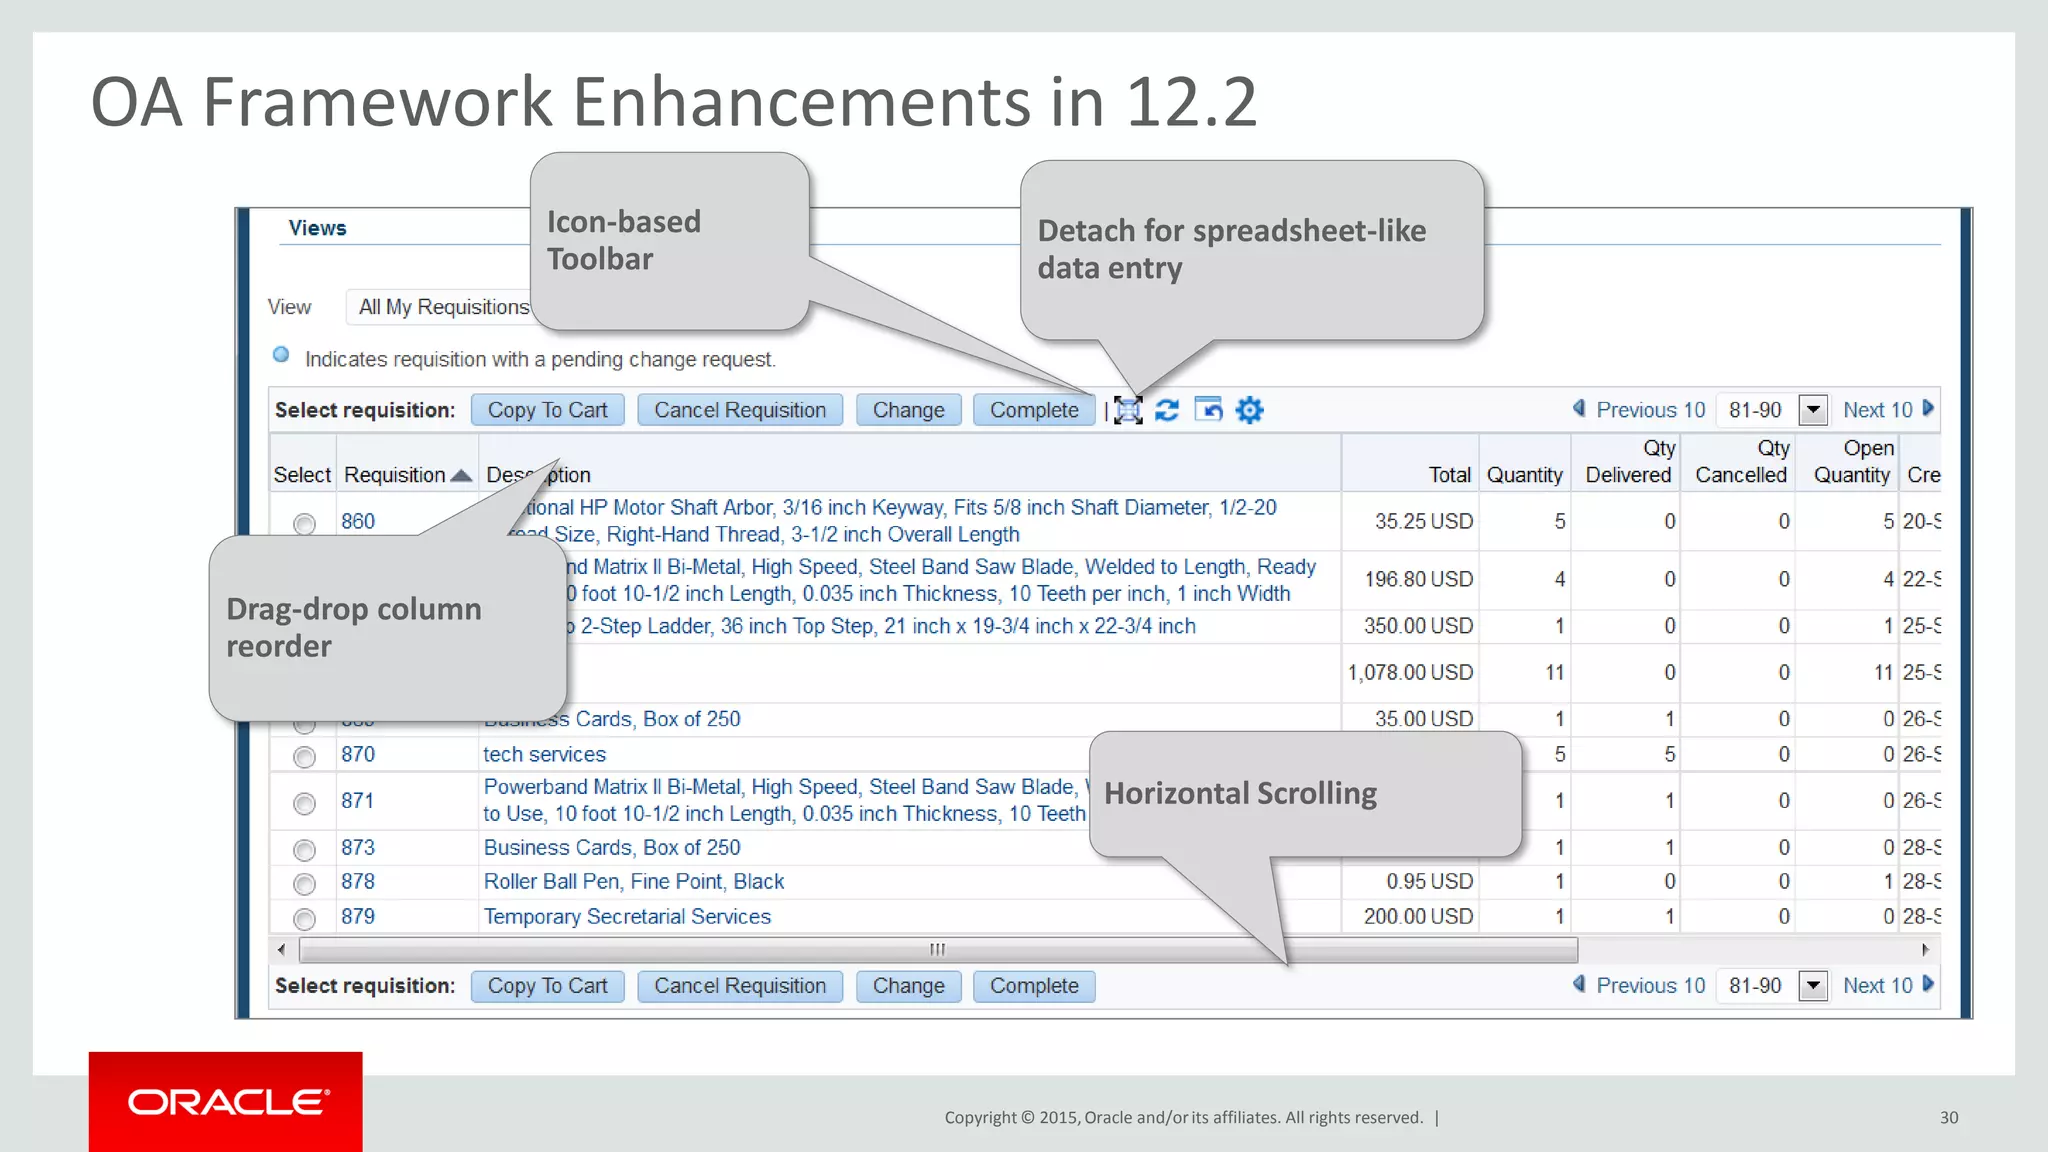Click the bottom Copy To Cart button
The height and width of the screenshot is (1152, 2048).
(x=547, y=986)
